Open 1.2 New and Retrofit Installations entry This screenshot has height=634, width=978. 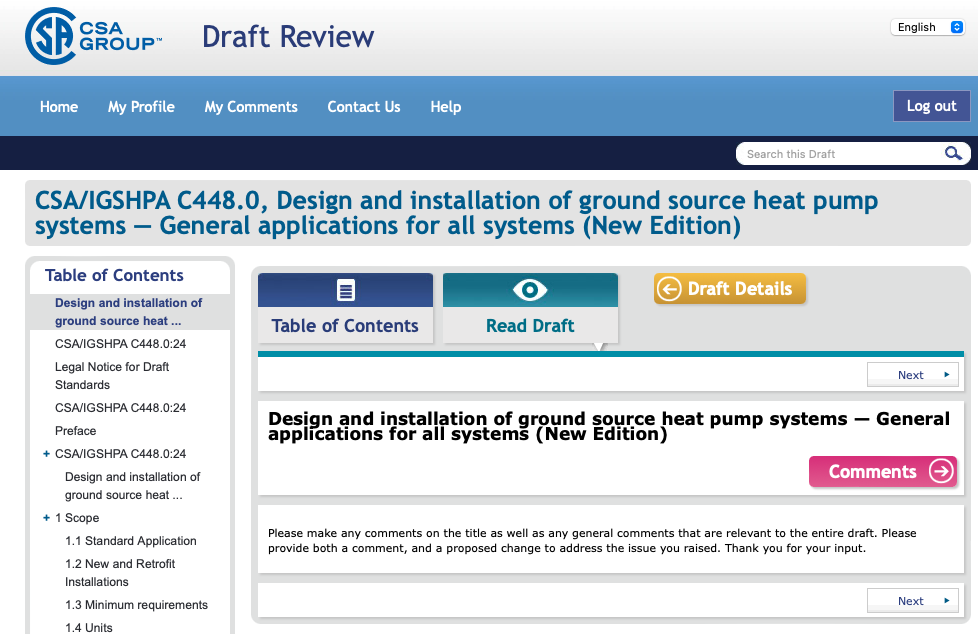pyautogui.click(x=120, y=573)
